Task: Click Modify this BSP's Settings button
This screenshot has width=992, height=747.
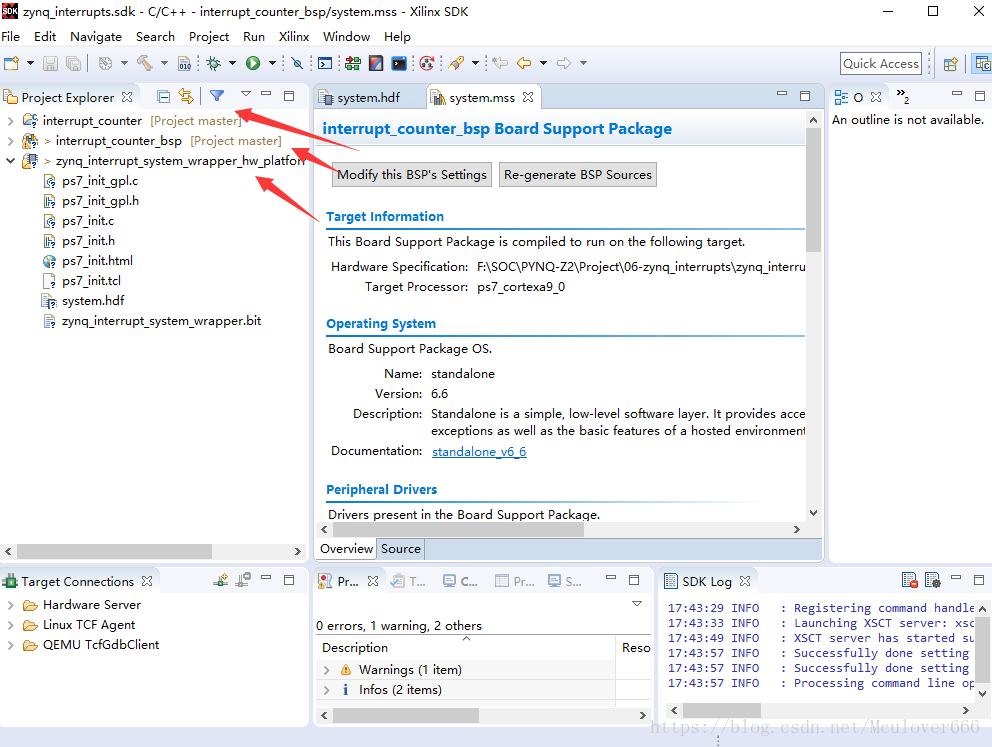Action: click(411, 174)
